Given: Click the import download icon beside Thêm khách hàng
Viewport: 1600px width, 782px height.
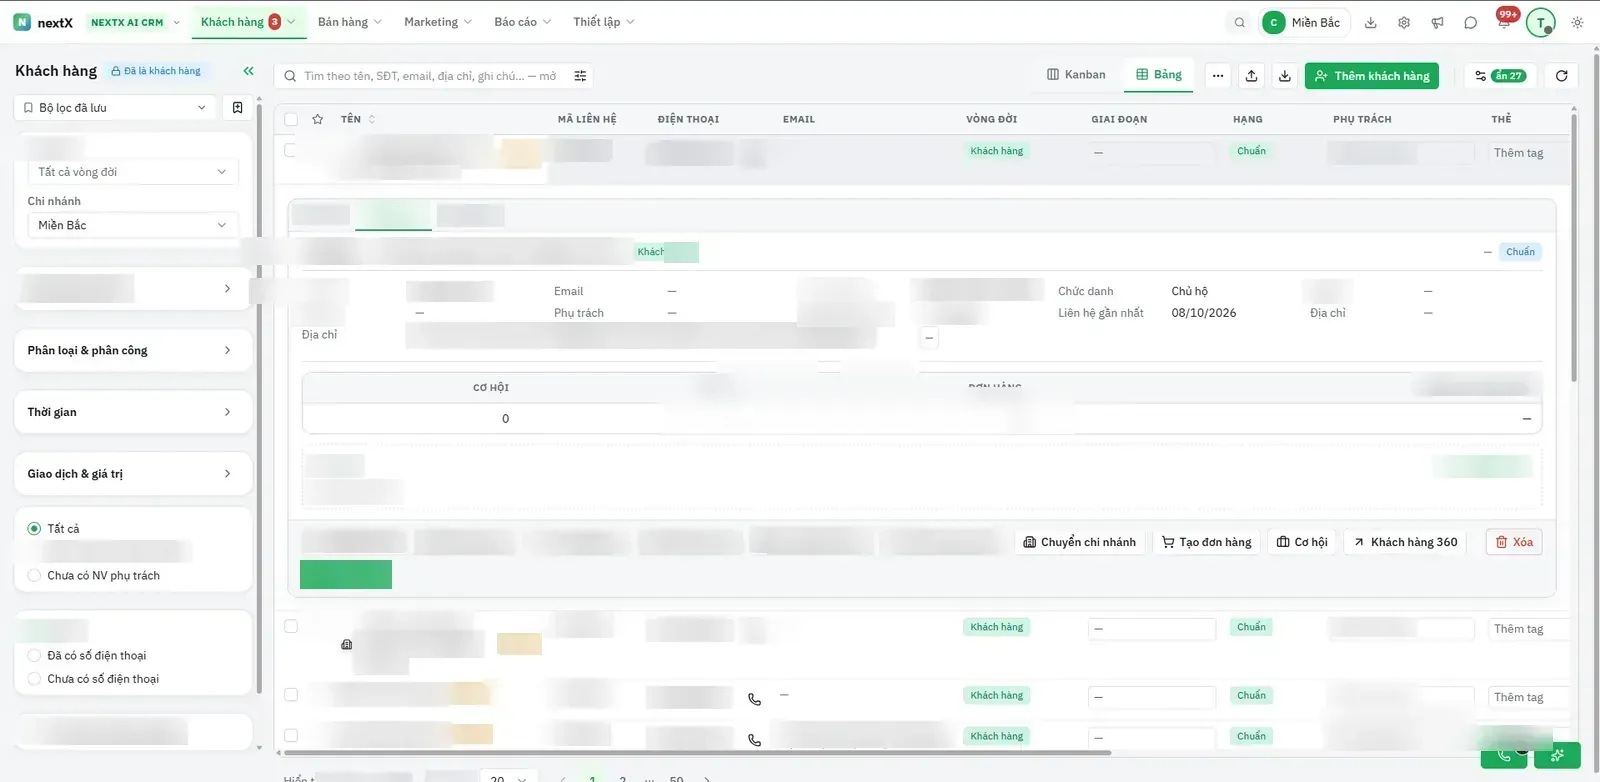Looking at the screenshot, I should 1285,76.
